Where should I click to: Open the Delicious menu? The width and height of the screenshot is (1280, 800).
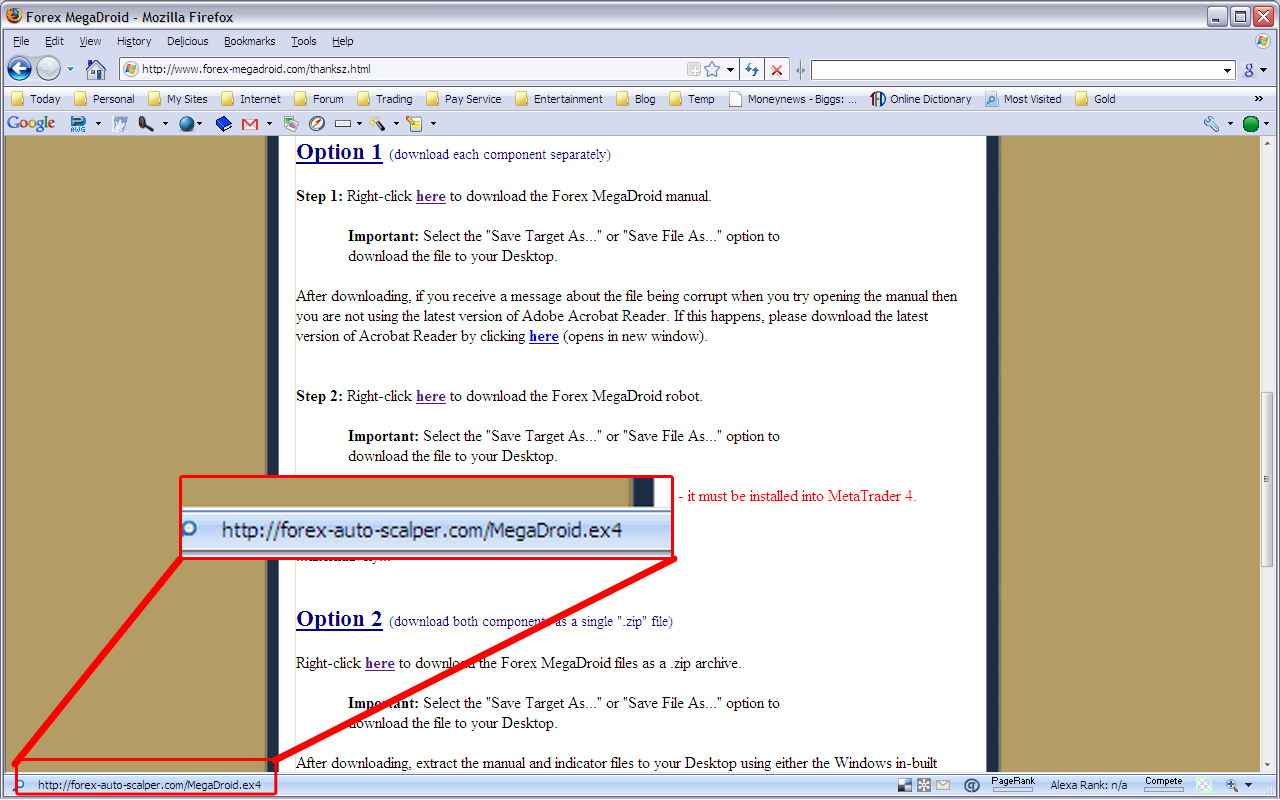tap(188, 41)
